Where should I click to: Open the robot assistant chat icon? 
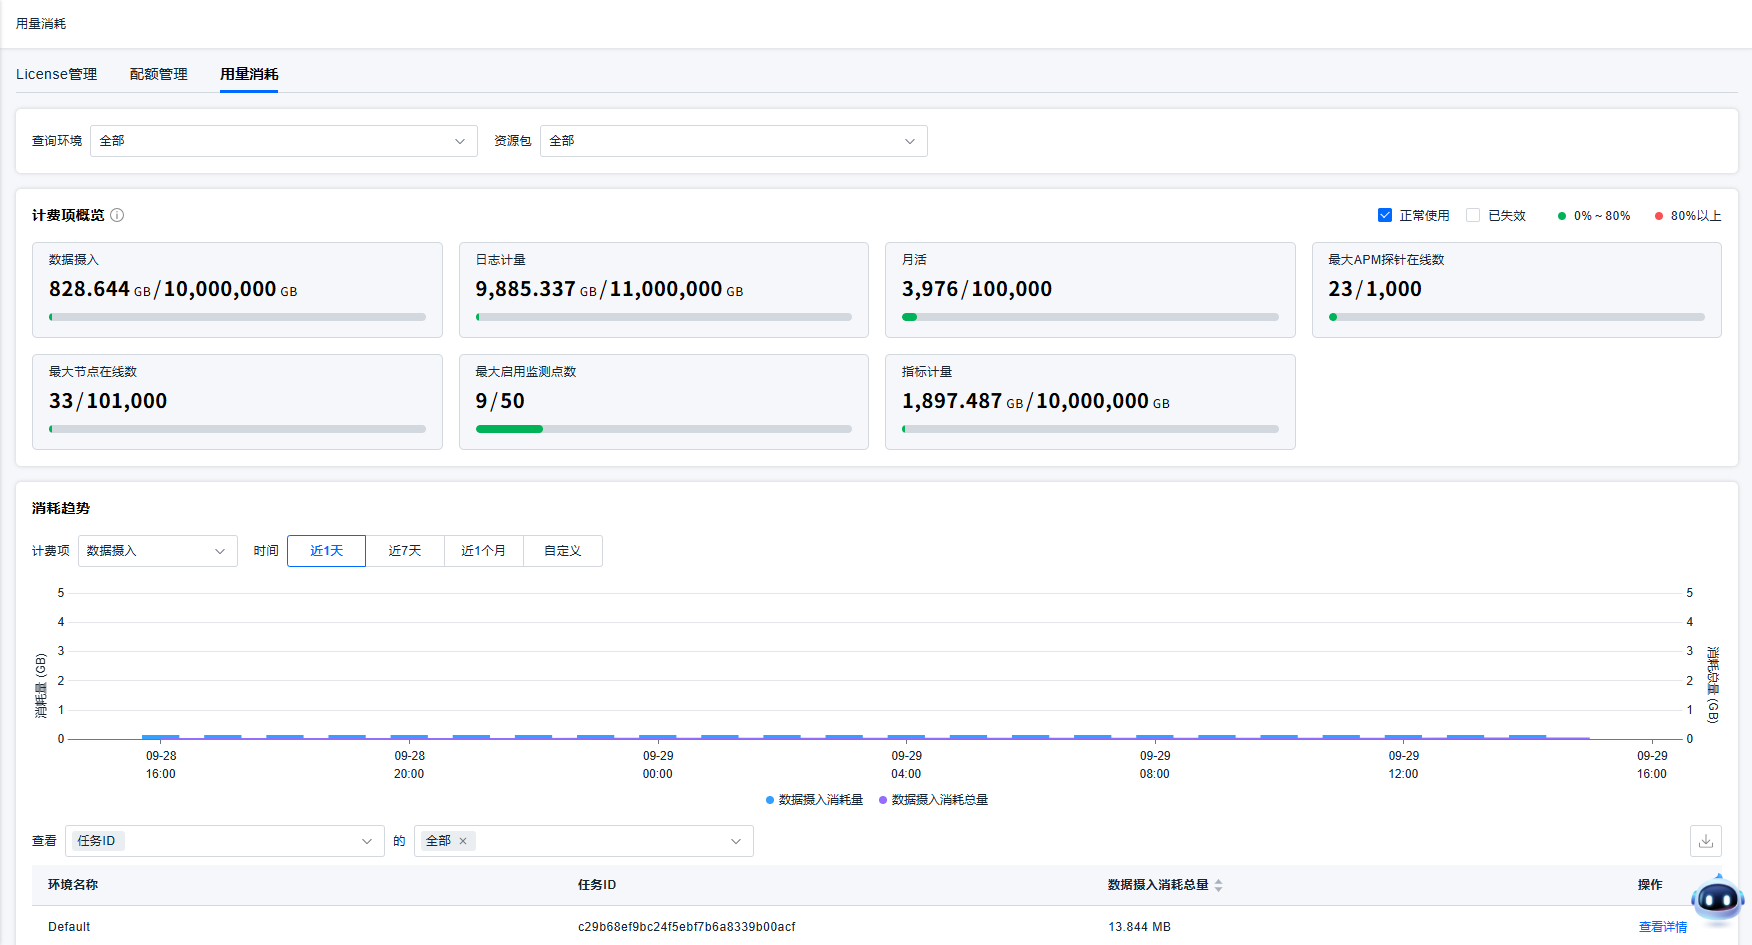pos(1717,900)
